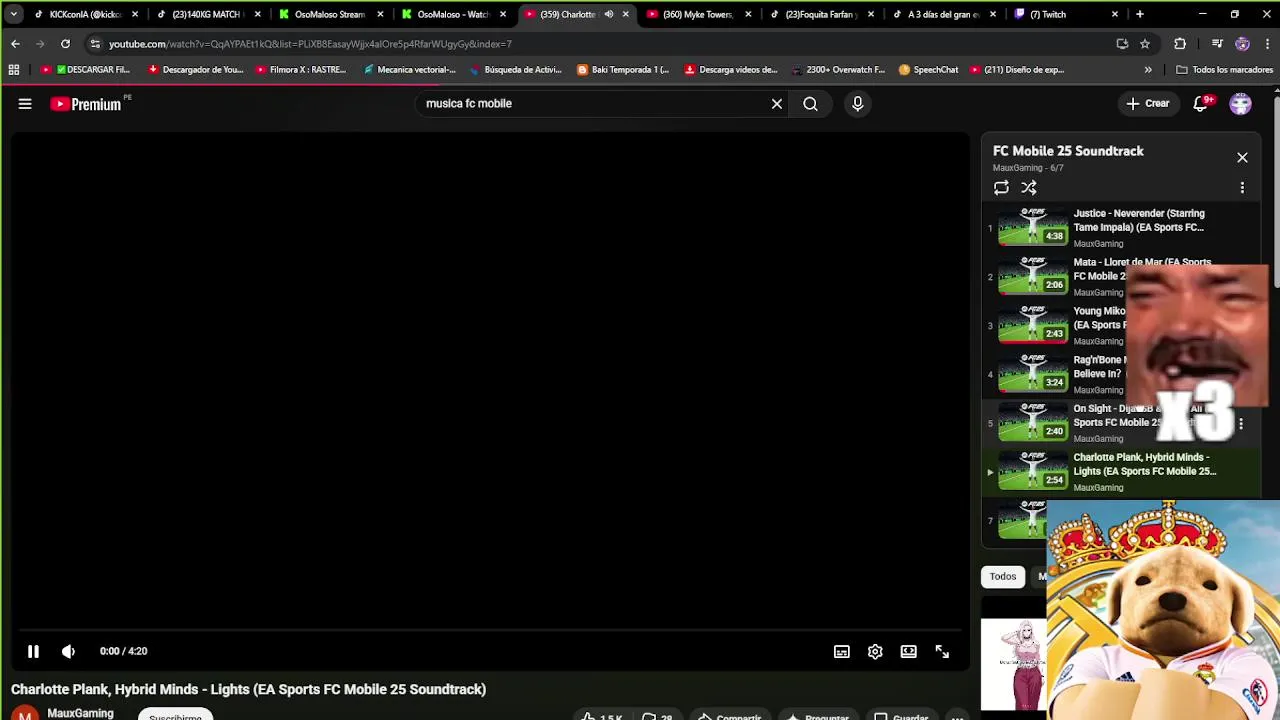
Task: Close the FC Mobile 25 Soundtrack playlist panel
Action: click(x=1242, y=158)
